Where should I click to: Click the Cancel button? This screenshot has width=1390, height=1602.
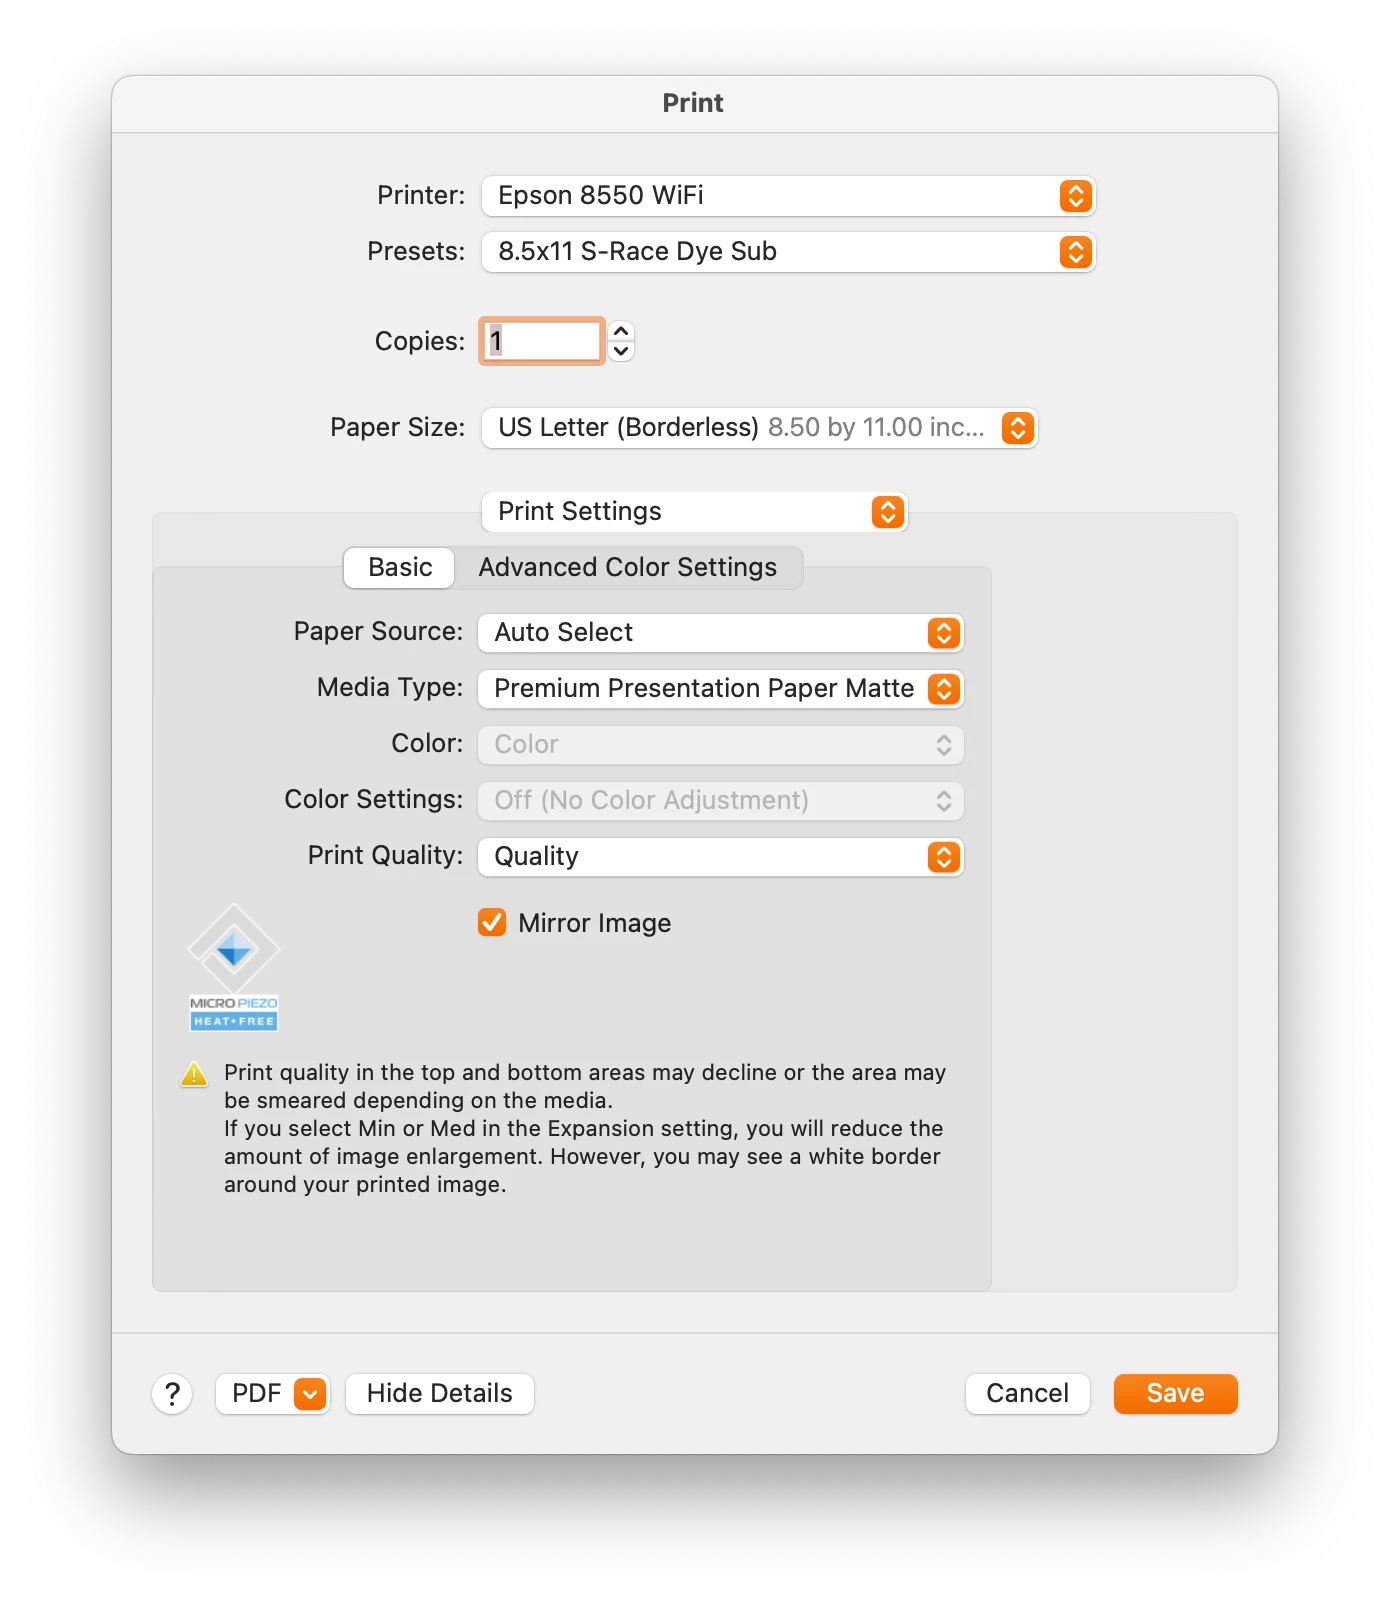click(1028, 1394)
